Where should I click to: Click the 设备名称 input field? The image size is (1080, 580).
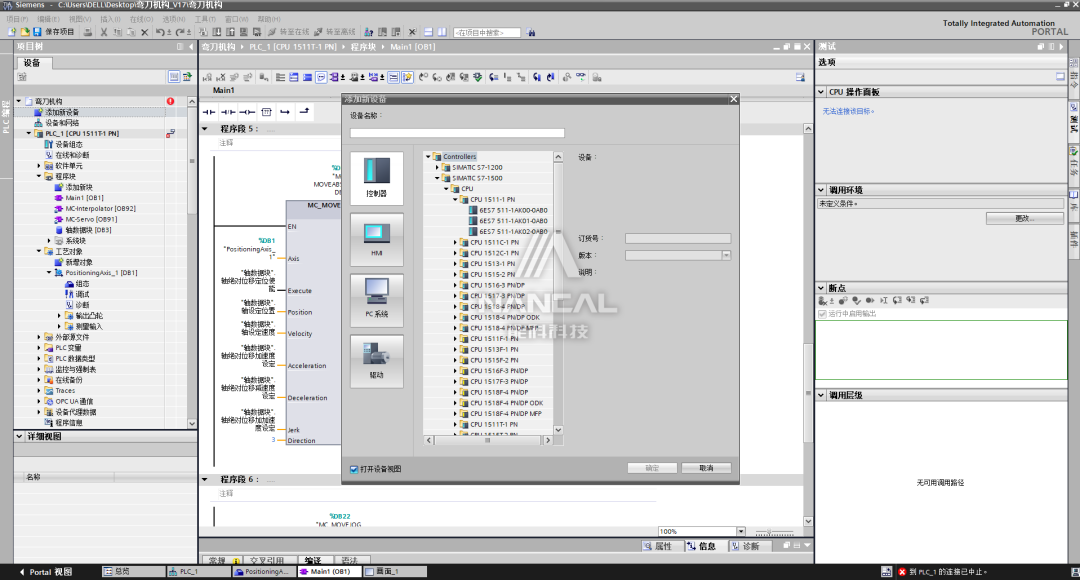coord(457,133)
